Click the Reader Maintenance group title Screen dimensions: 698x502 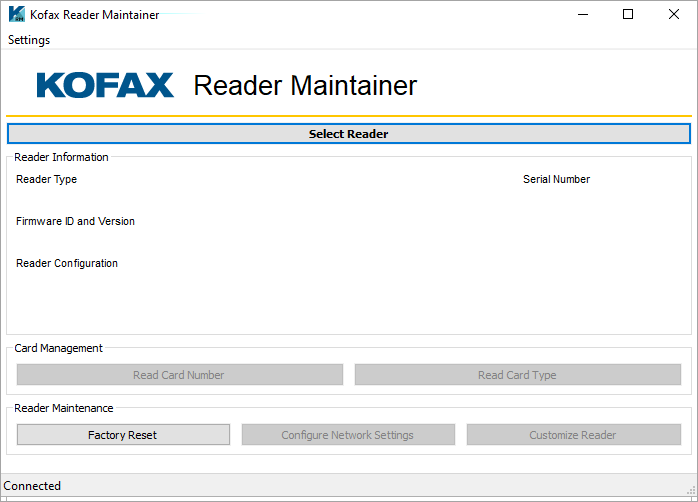(x=64, y=408)
